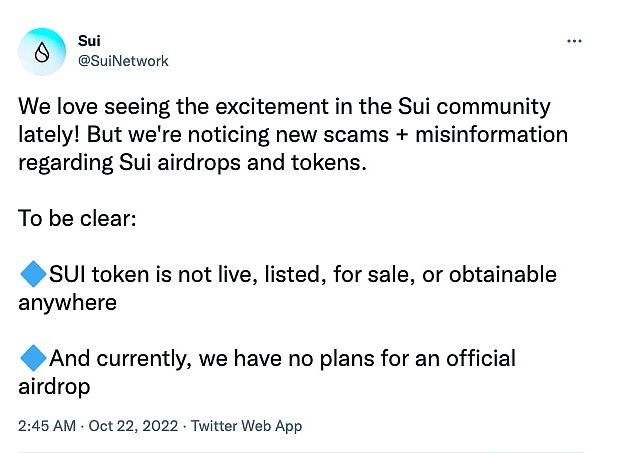Open the Twitter Web App source link
The width and height of the screenshot is (624, 453).
246,426
